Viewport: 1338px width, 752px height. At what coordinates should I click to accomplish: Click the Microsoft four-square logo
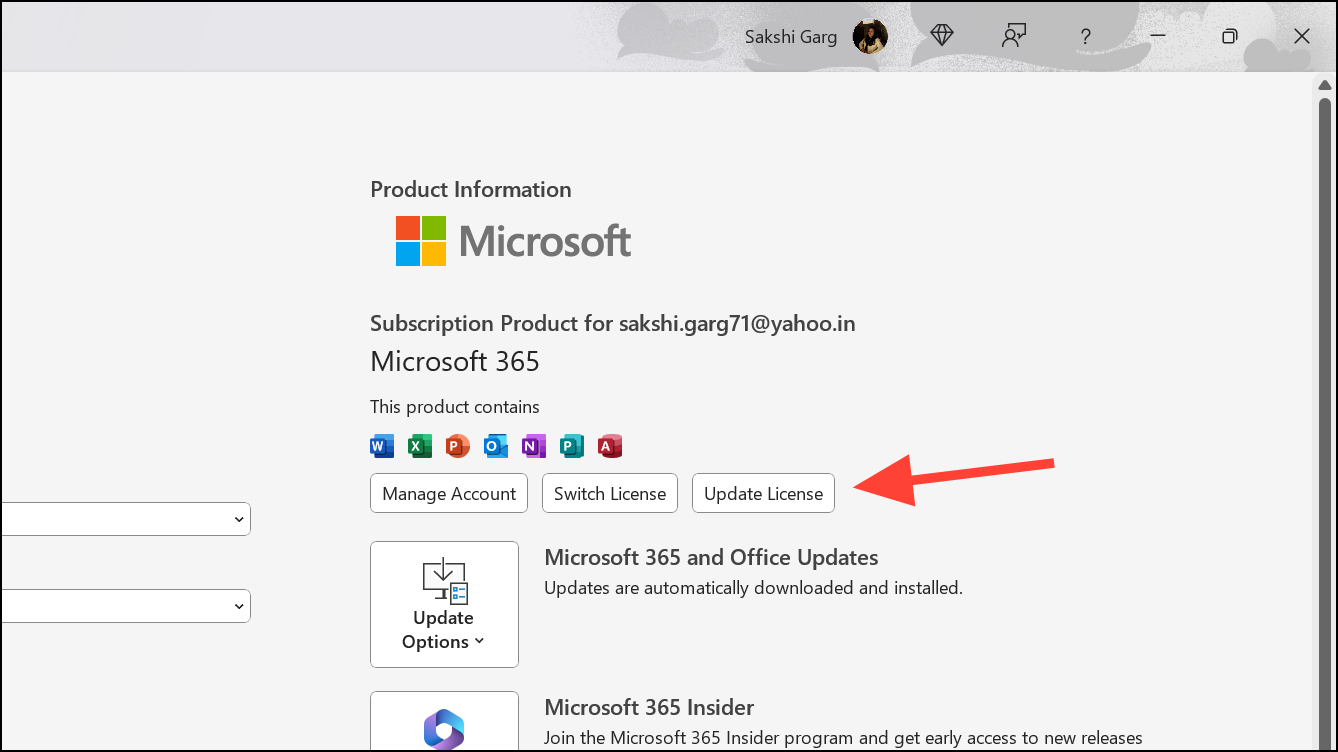click(x=421, y=241)
